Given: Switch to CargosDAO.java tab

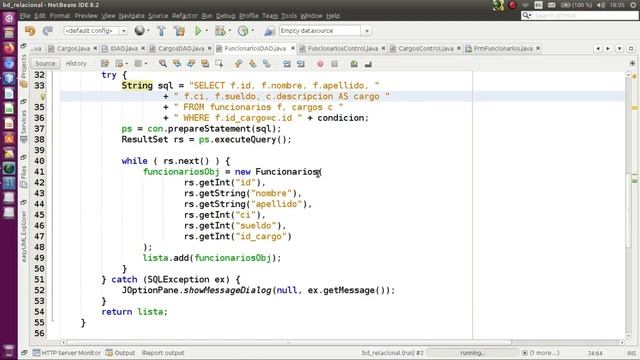Looking at the screenshot, I should [x=181, y=48].
